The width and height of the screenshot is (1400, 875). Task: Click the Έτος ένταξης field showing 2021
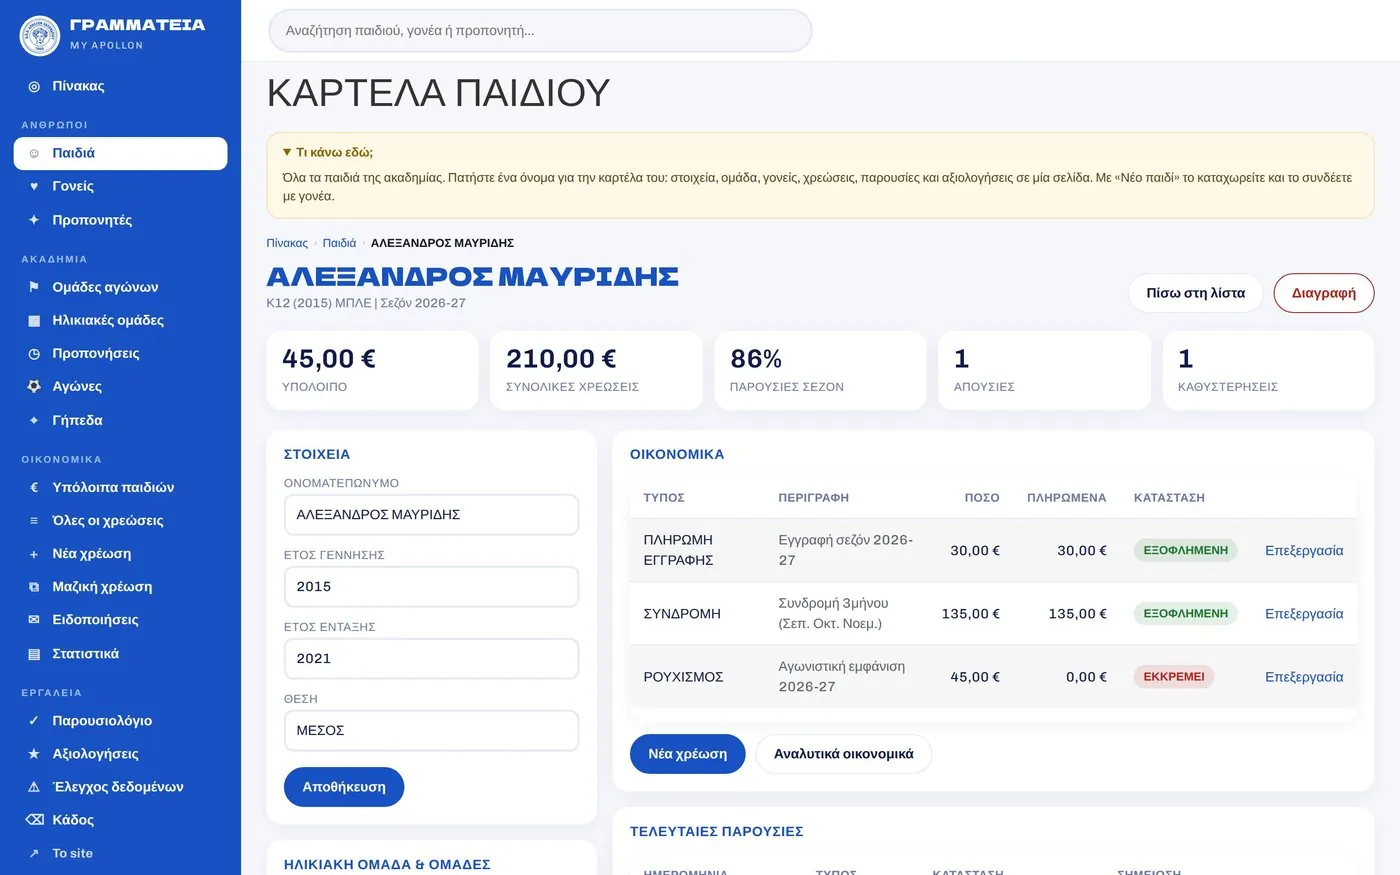[x=431, y=659]
